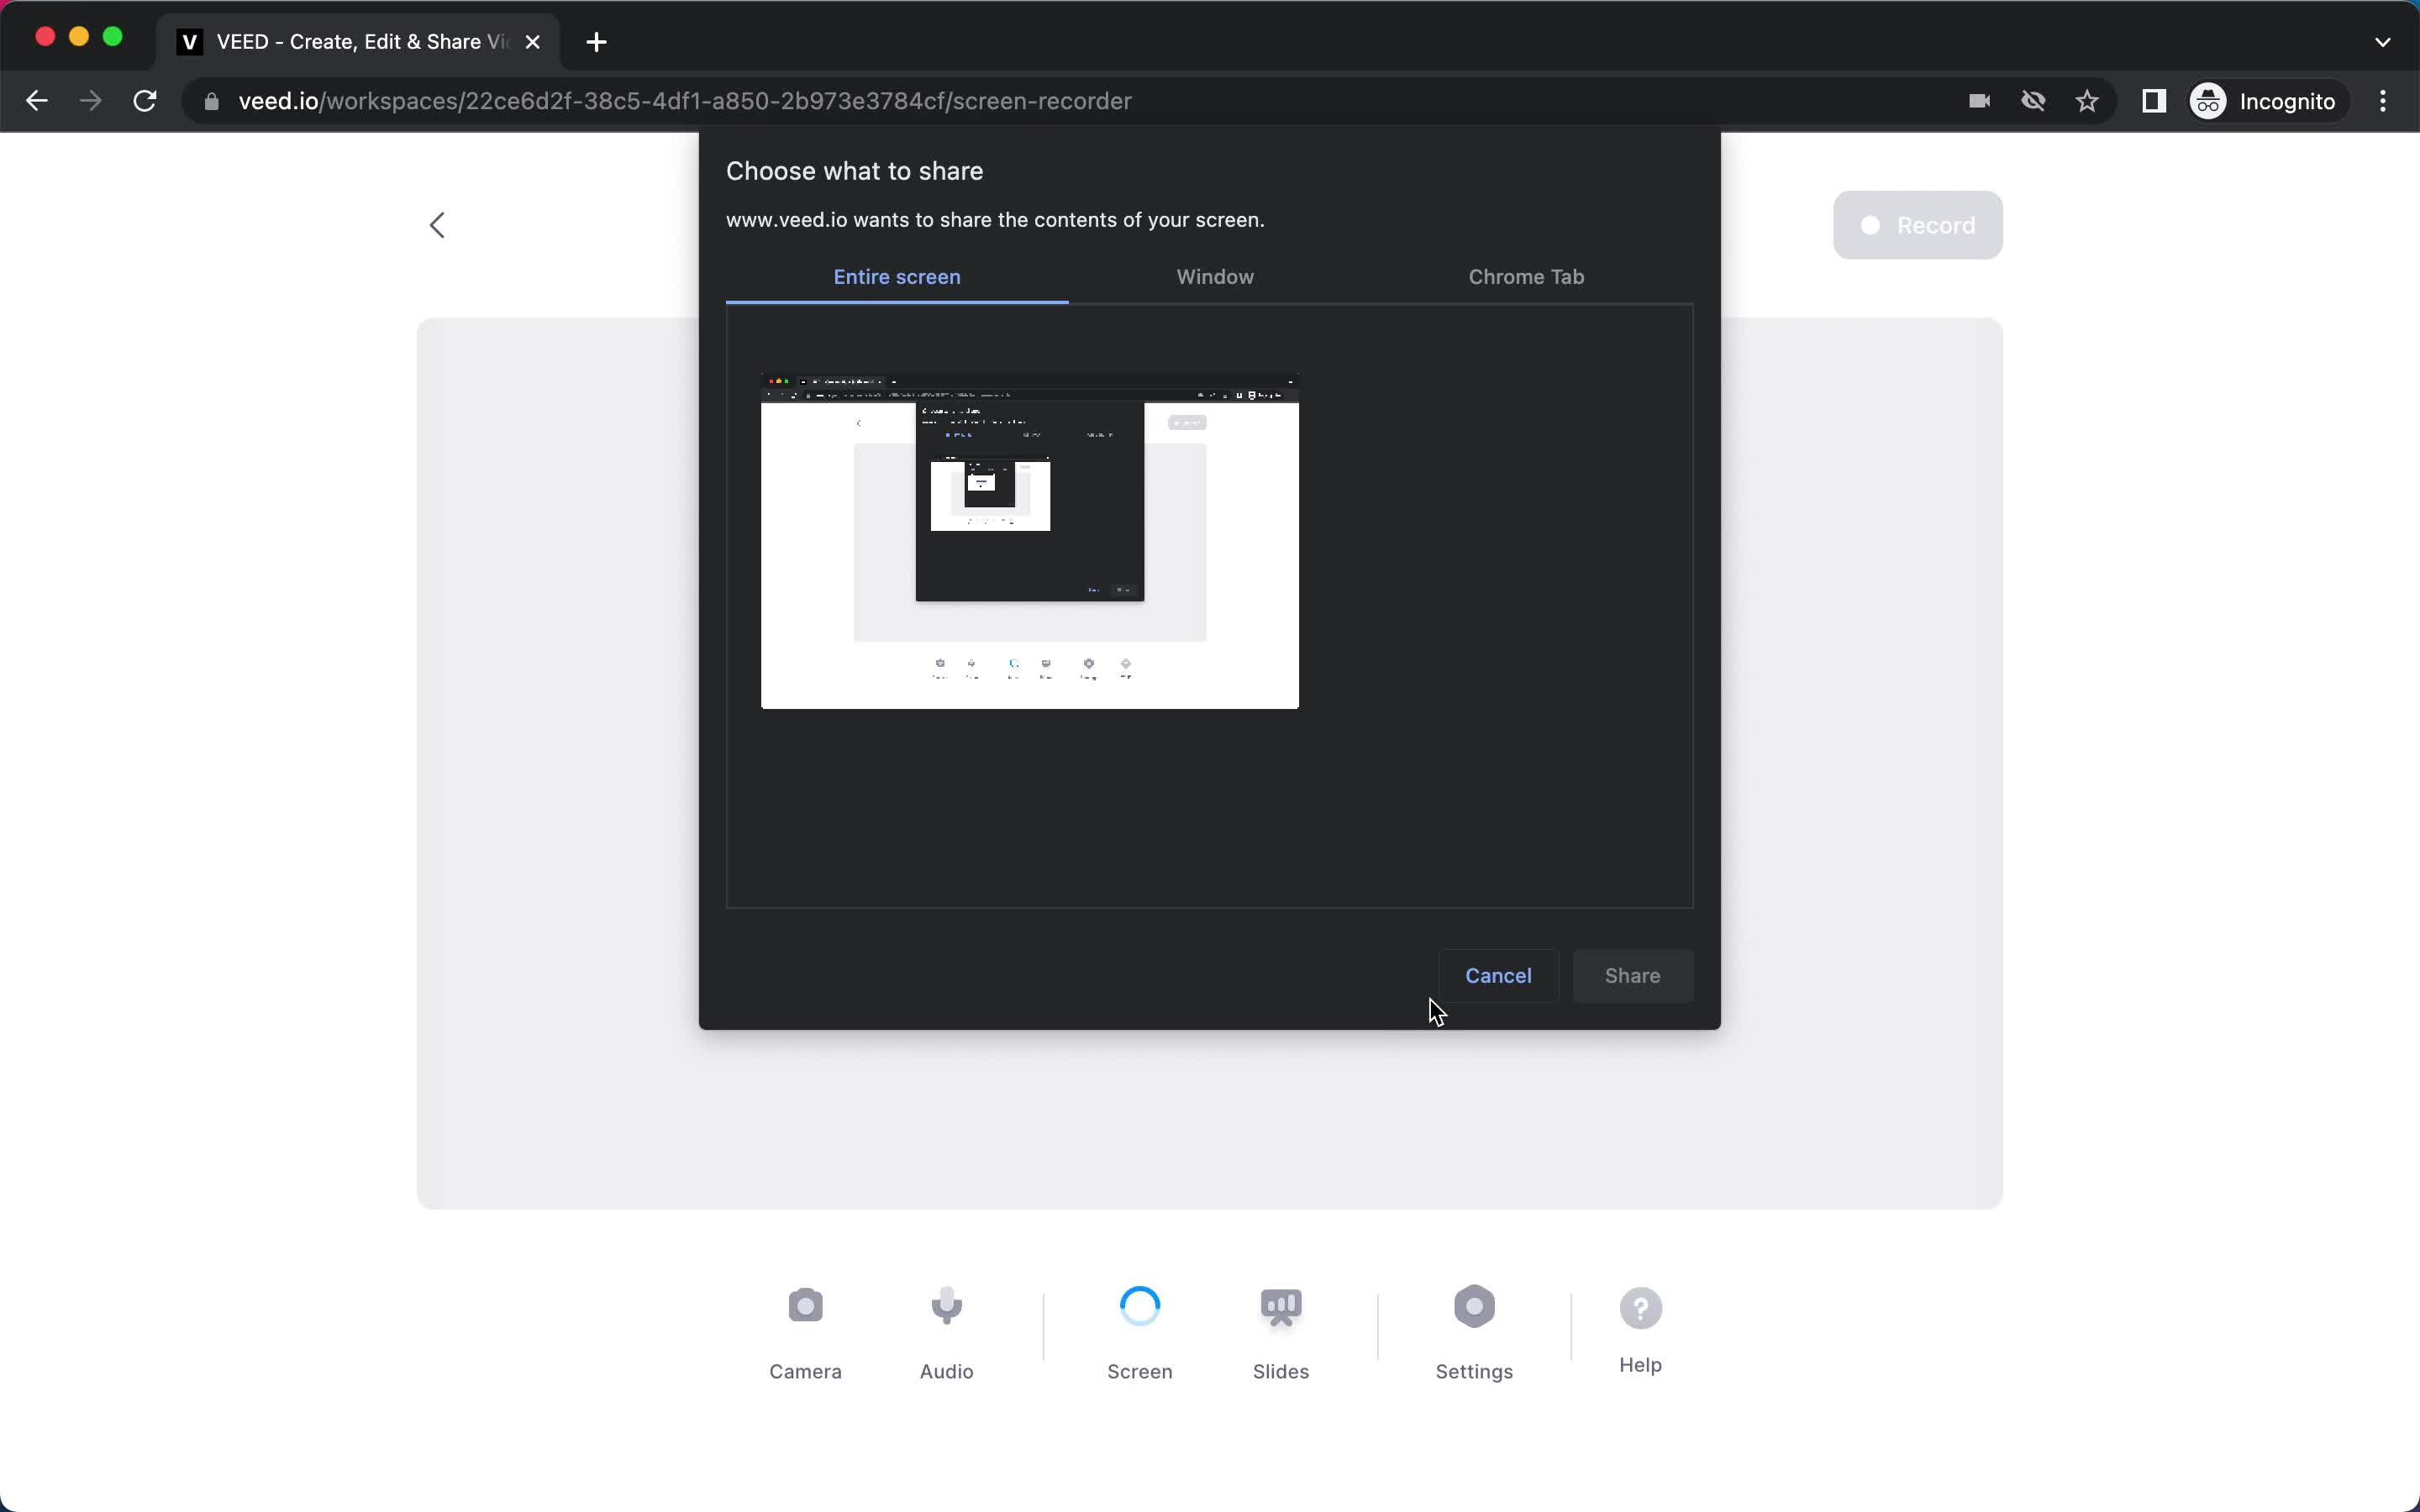Switch to the Window tab
The width and height of the screenshot is (2420, 1512).
1215,277
